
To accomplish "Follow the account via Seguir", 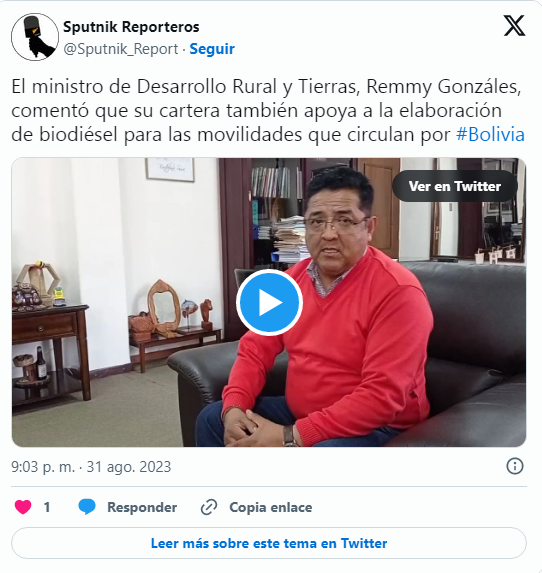I will tap(212, 49).
